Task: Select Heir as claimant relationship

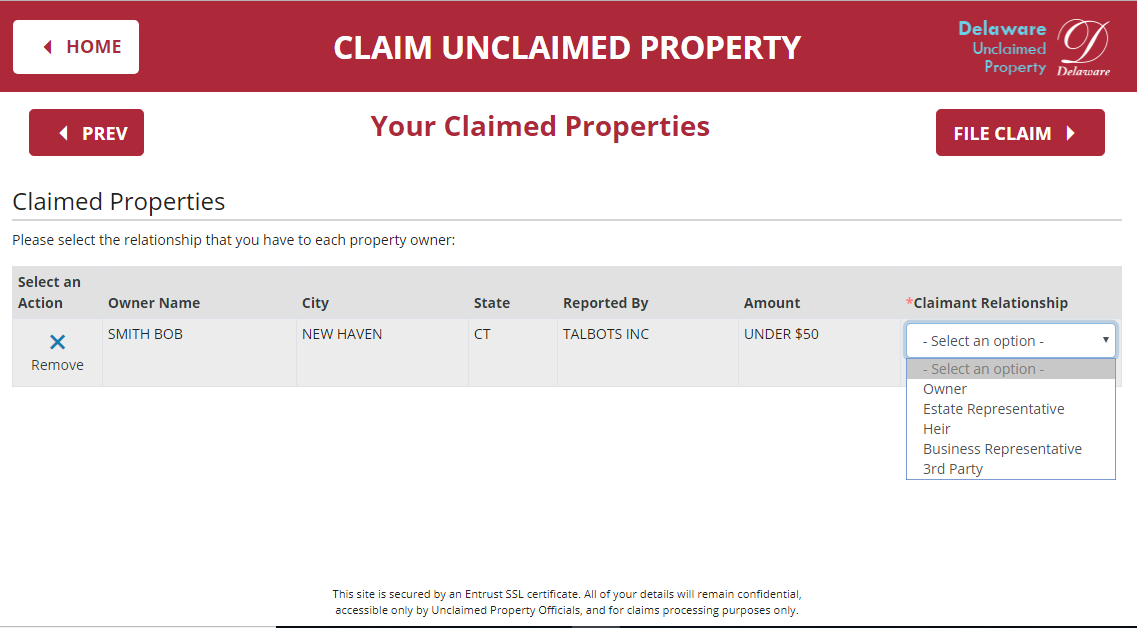Action: coord(937,429)
